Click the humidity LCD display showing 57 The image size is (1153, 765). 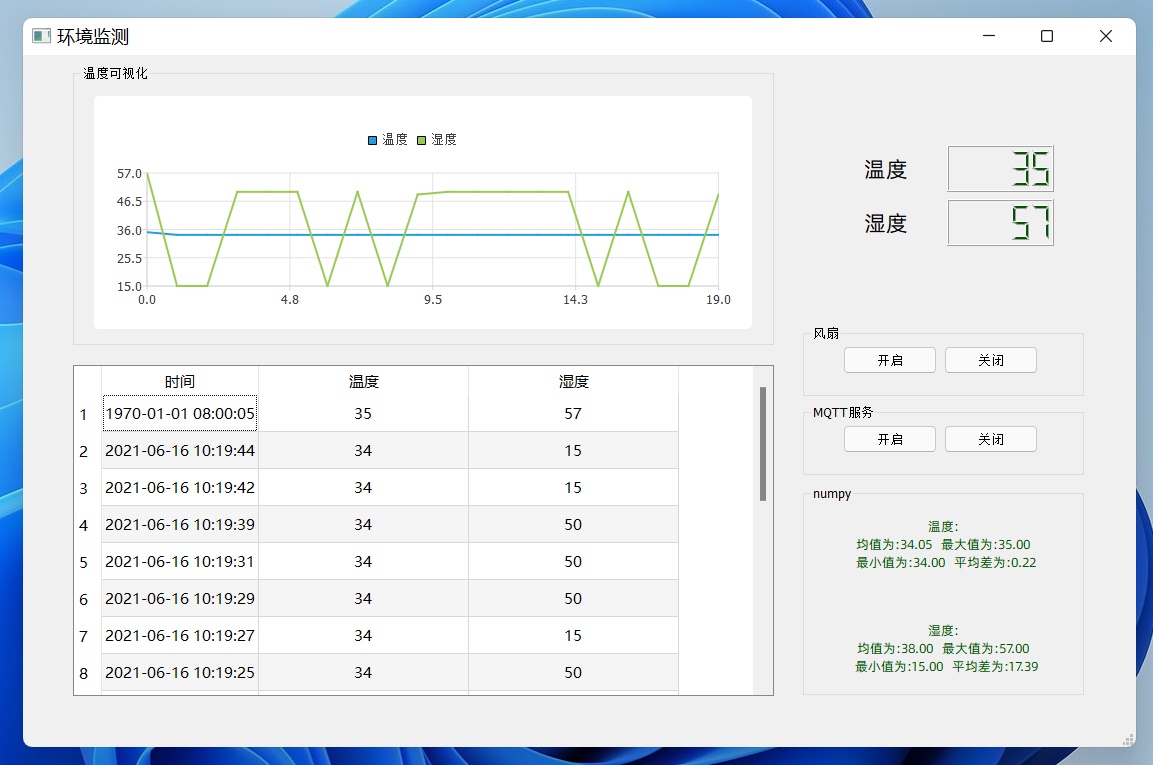[1000, 223]
